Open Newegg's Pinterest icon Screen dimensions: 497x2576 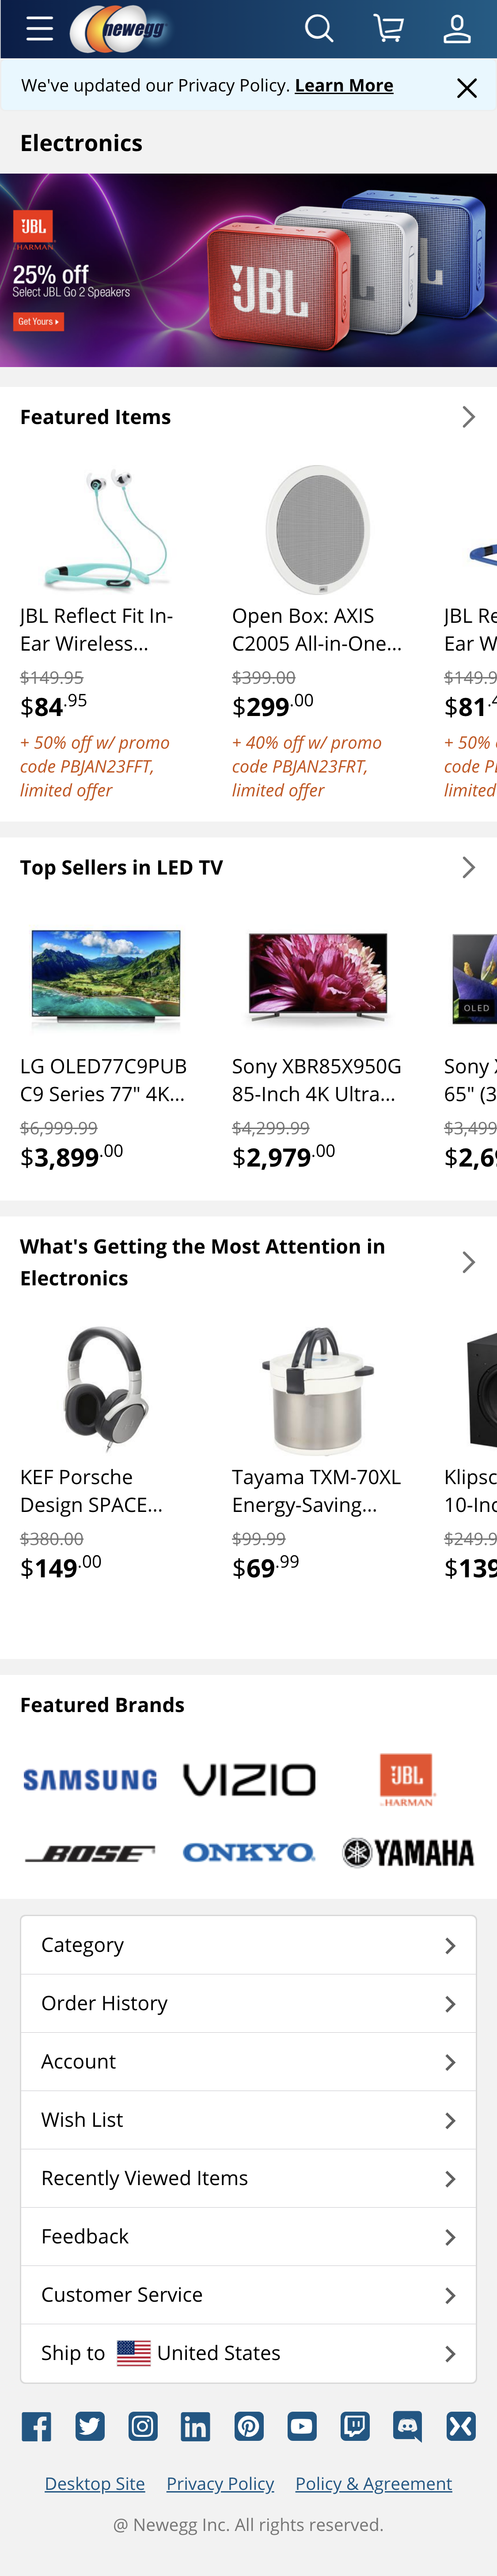249,2426
